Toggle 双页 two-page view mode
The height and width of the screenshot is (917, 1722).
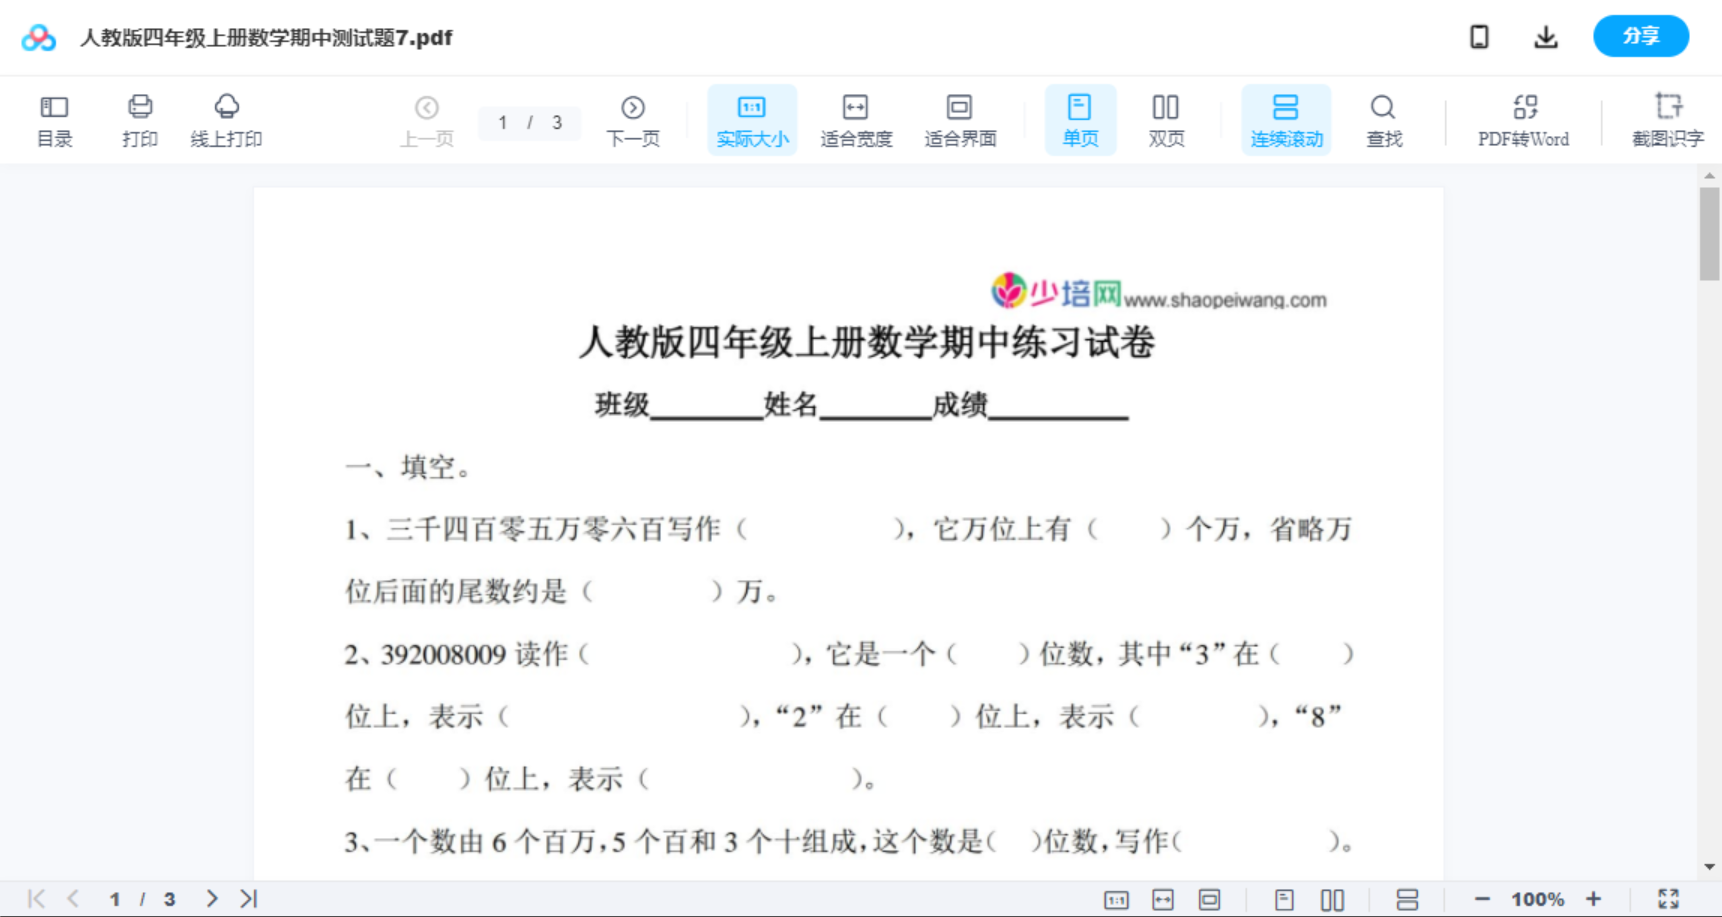click(1166, 119)
